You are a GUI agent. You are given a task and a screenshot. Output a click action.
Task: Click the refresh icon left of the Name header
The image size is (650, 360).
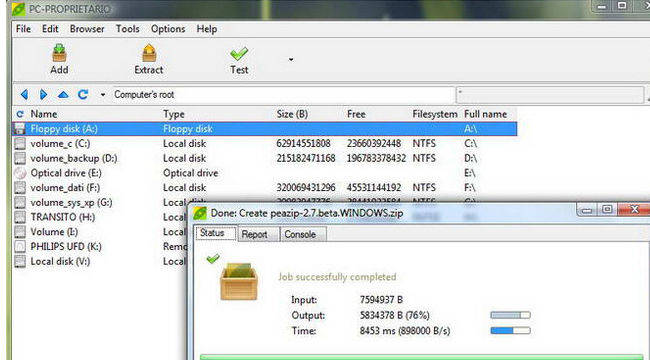tap(20, 114)
